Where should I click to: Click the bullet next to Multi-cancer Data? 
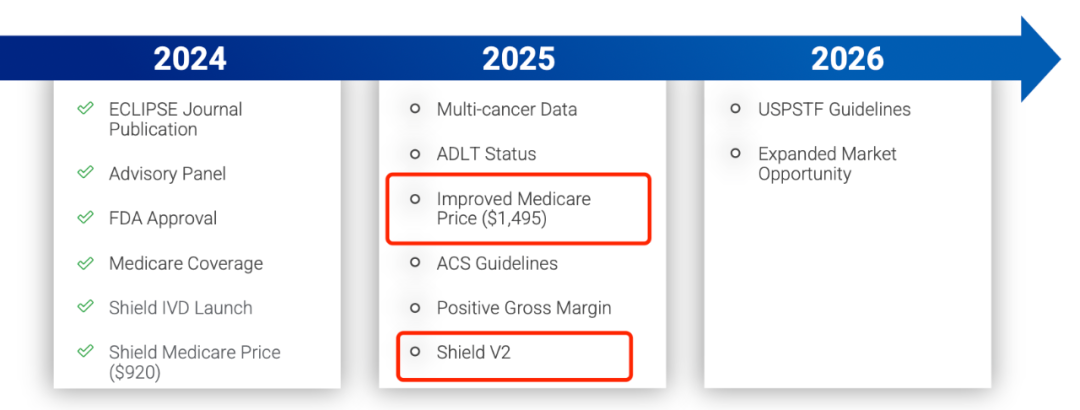click(415, 108)
